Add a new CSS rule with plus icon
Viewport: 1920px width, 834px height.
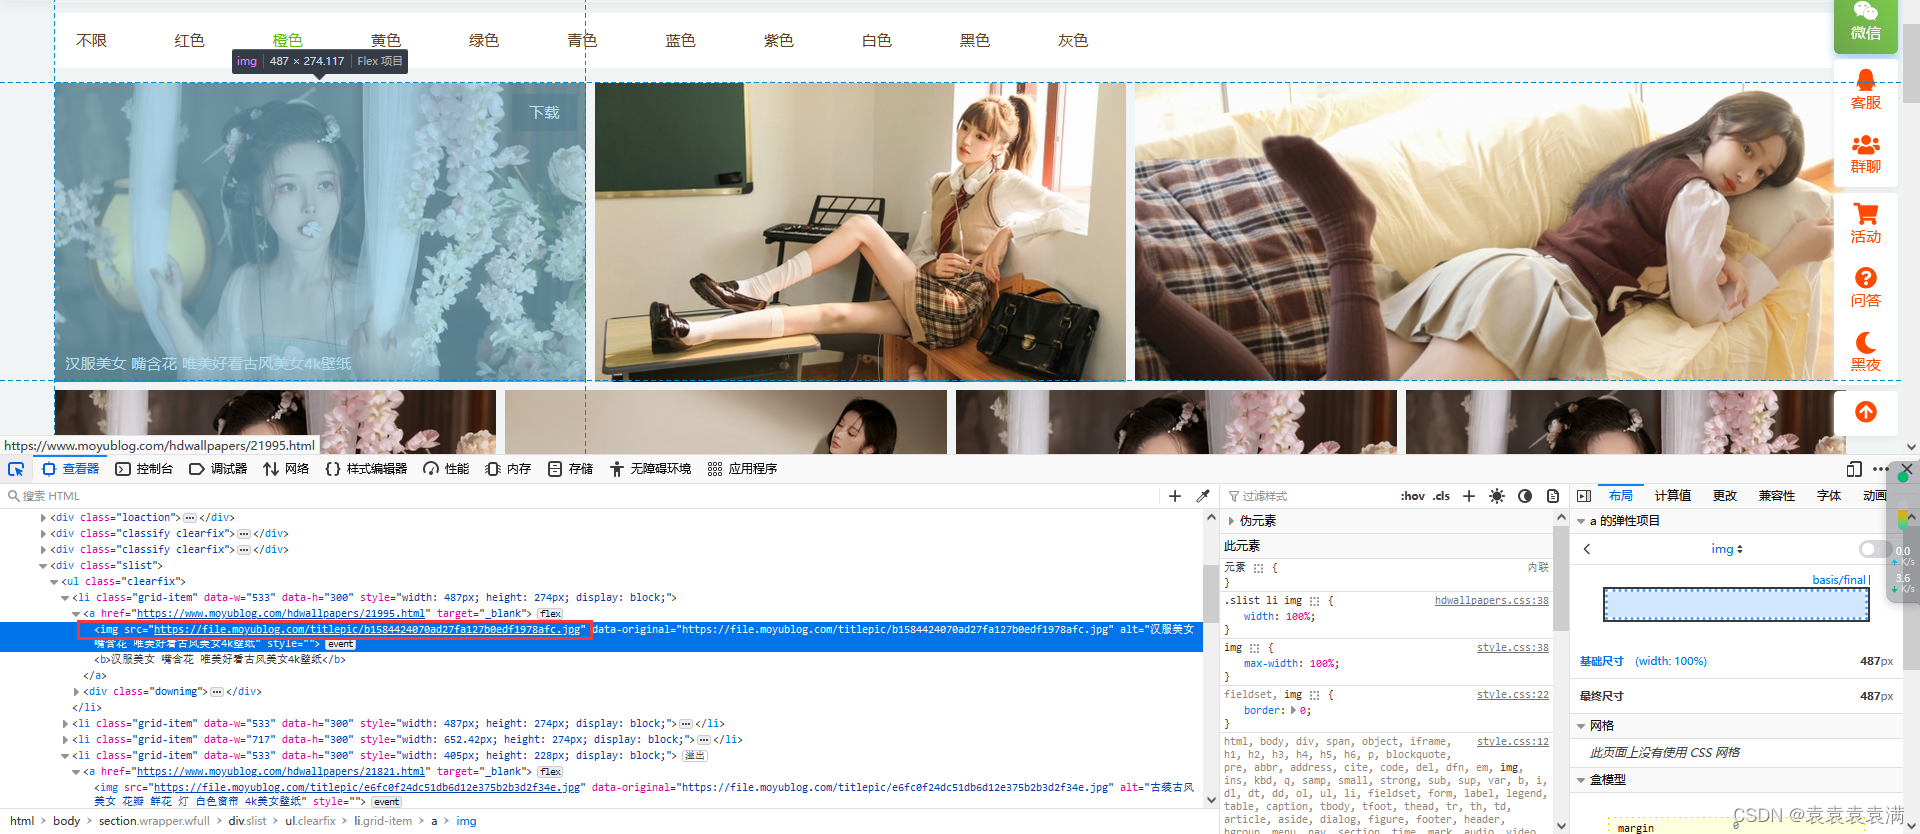tap(1469, 496)
